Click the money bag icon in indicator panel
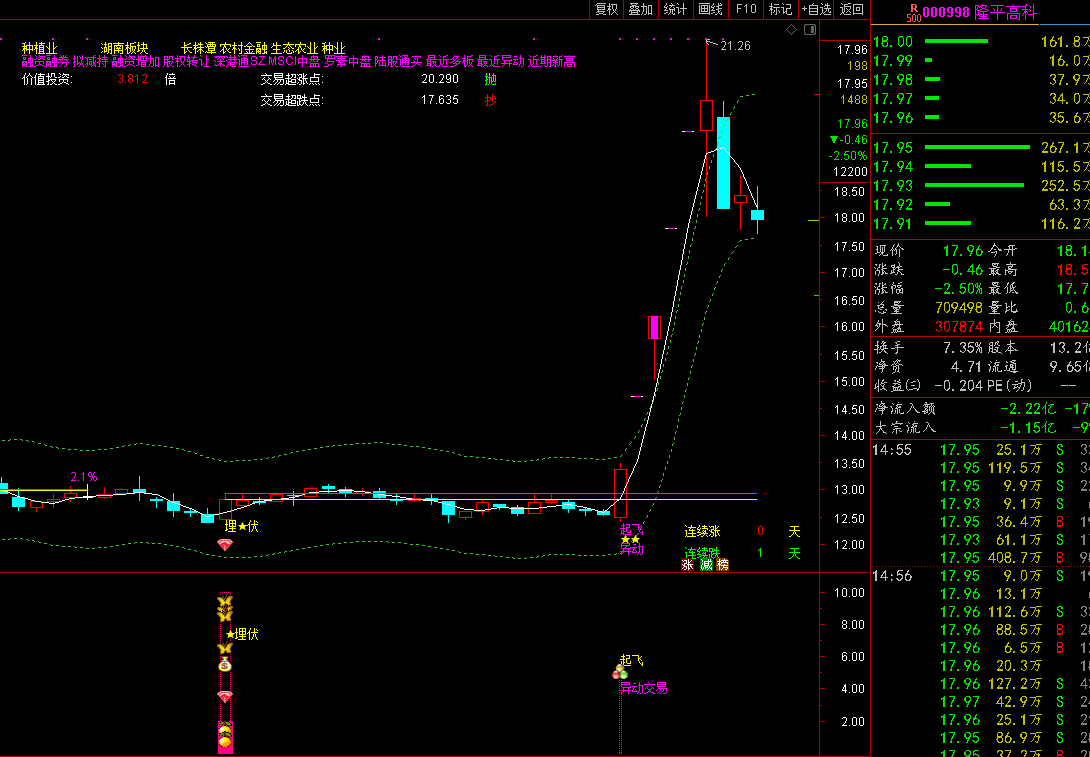This screenshot has width=1090, height=757. (x=225, y=665)
